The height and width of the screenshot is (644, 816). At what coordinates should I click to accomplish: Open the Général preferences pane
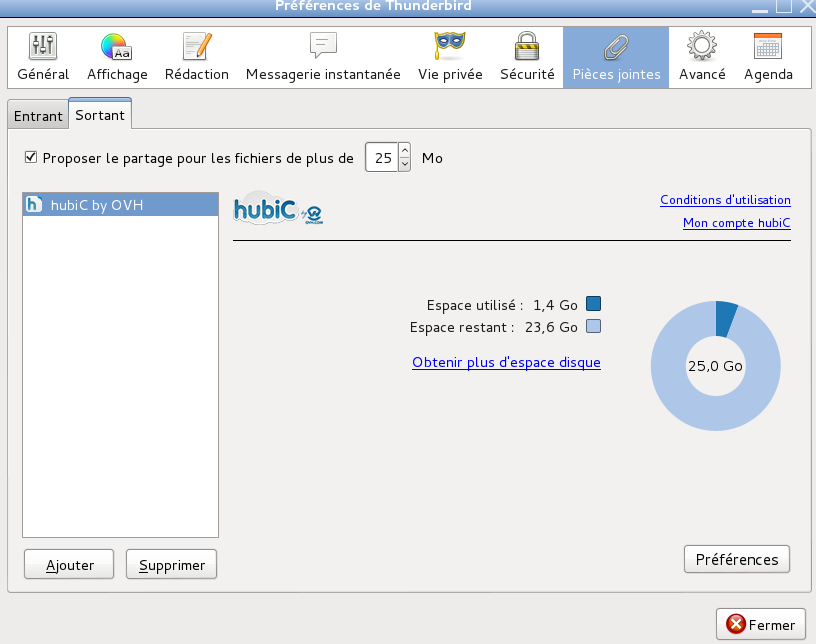pos(43,57)
